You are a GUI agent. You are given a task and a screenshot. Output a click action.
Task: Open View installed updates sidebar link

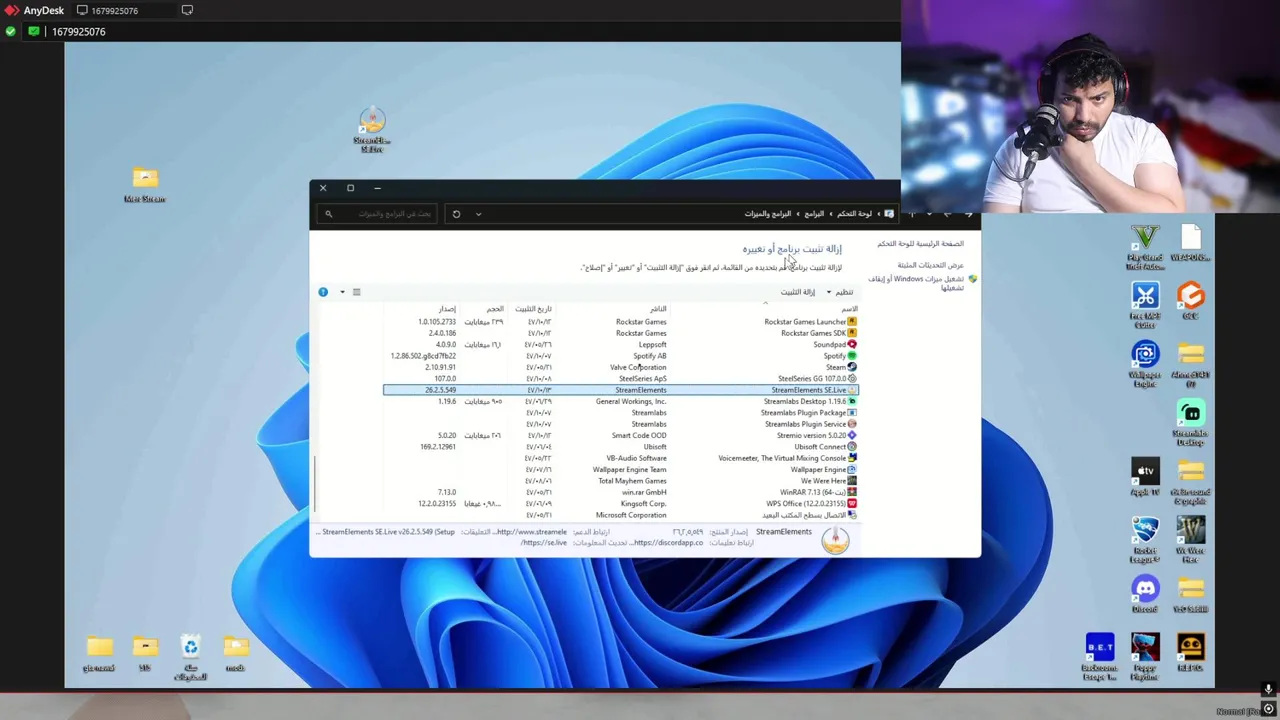[930, 265]
